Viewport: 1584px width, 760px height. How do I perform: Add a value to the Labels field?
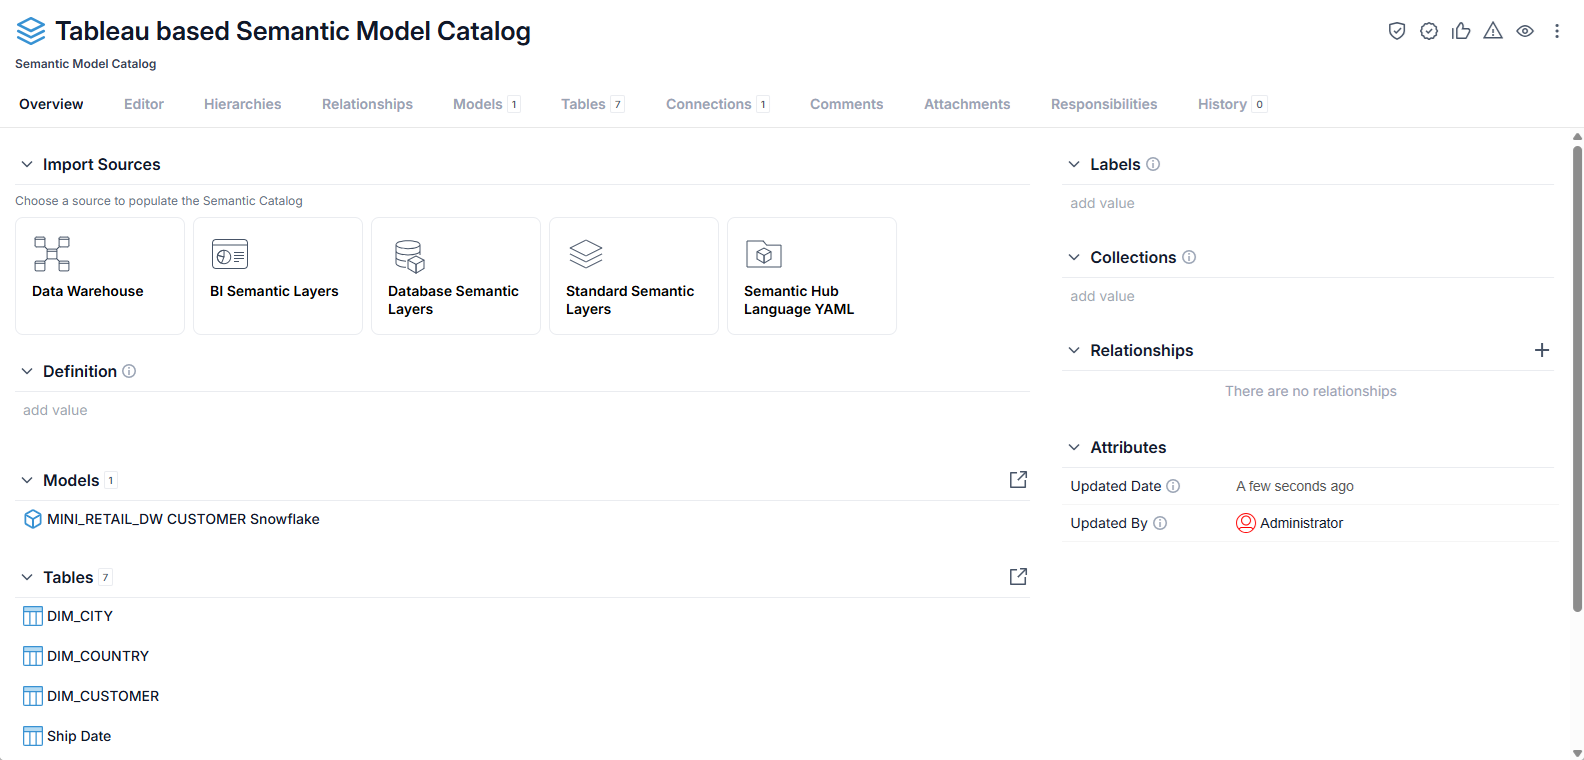coord(1102,203)
